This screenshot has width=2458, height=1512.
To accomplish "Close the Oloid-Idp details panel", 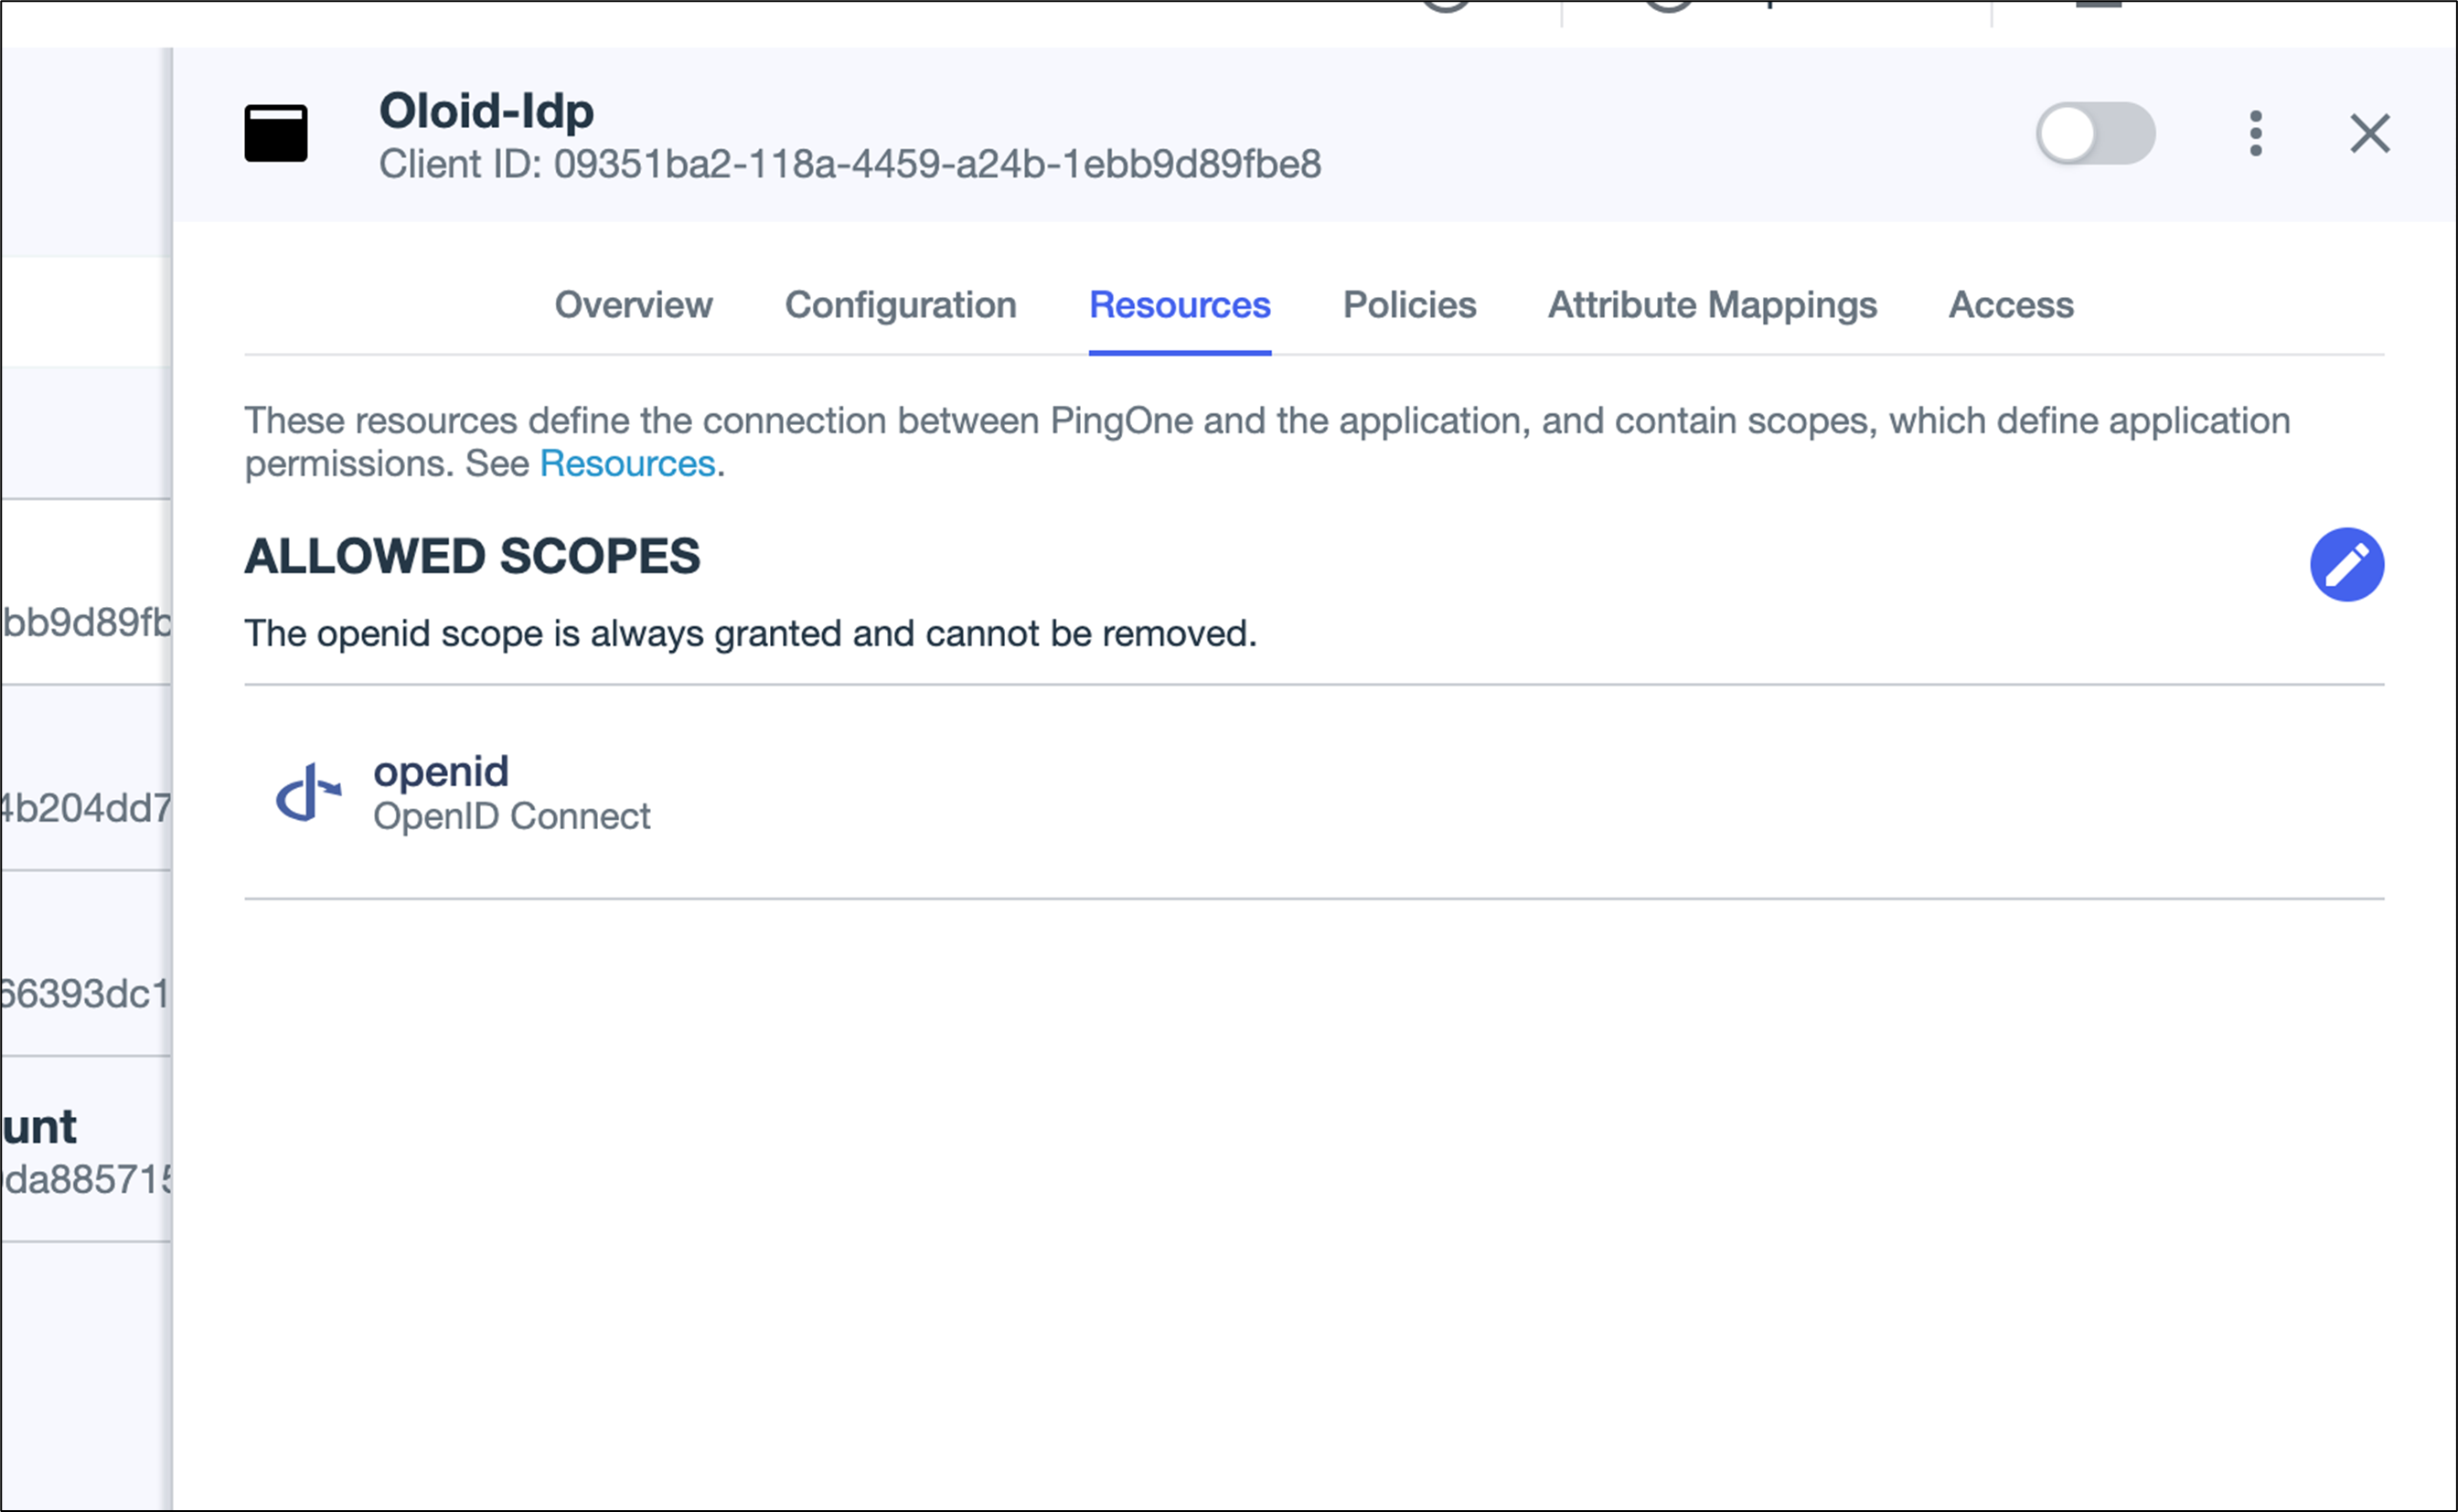I will (x=2370, y=133).
